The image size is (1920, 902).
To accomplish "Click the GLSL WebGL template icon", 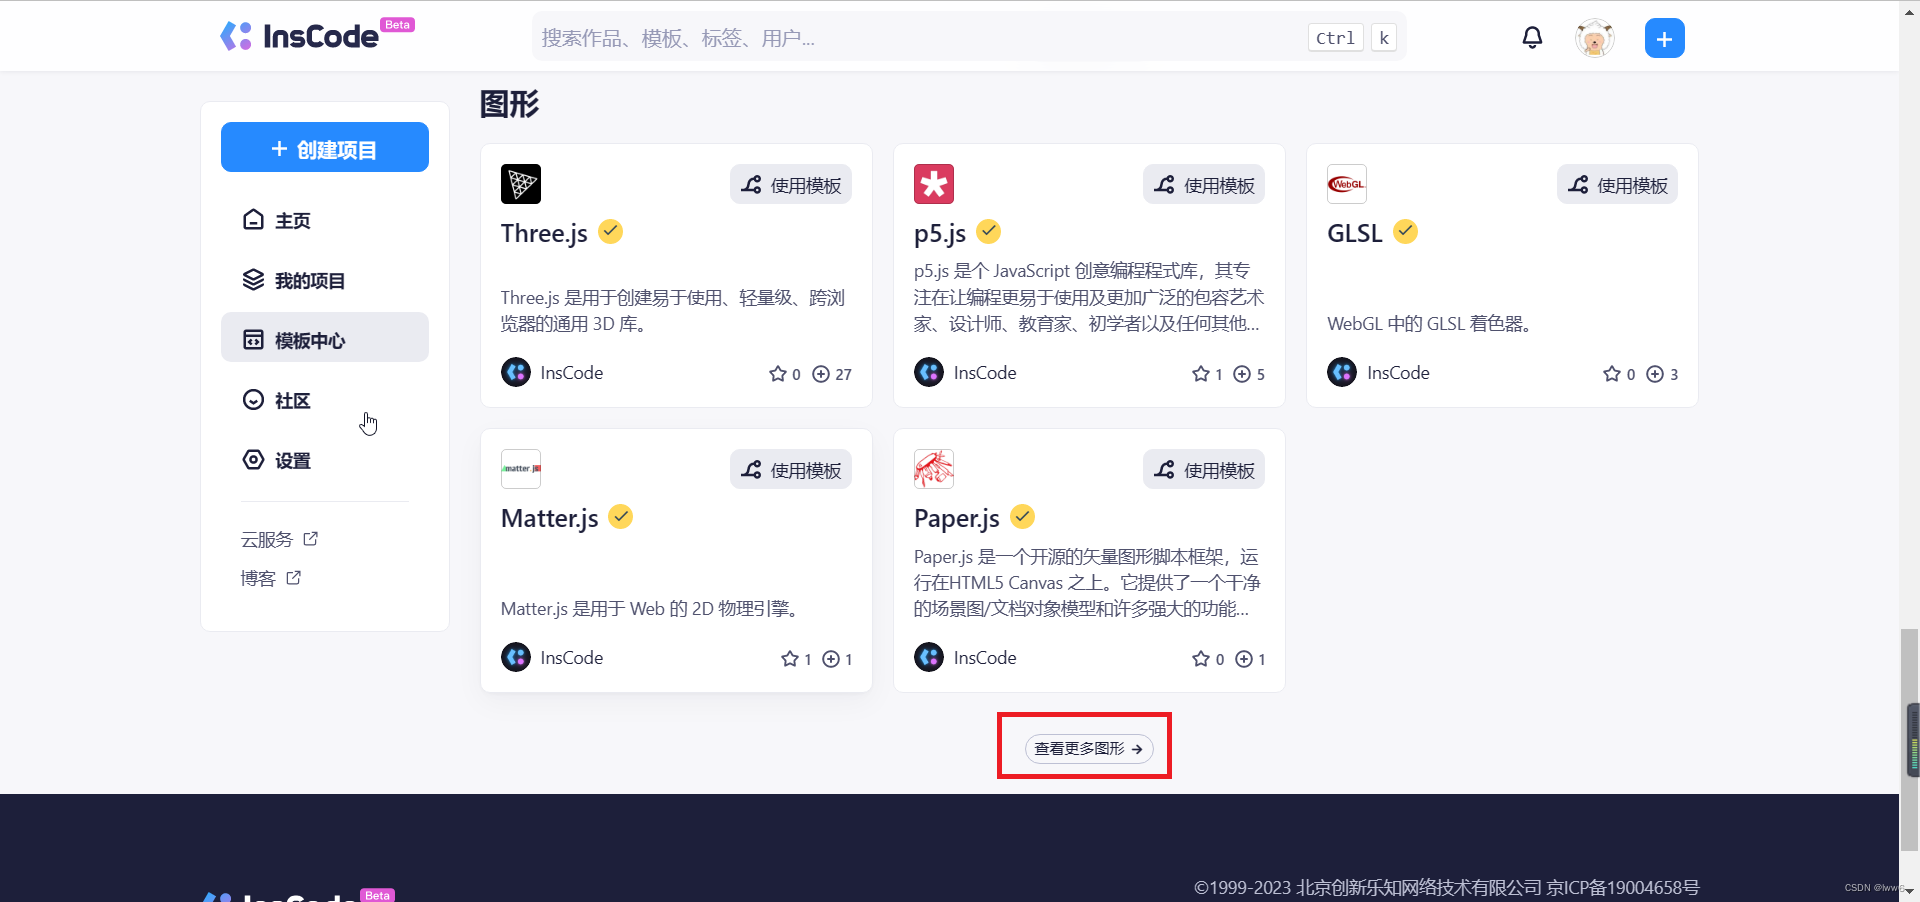I will (1347, 184).
